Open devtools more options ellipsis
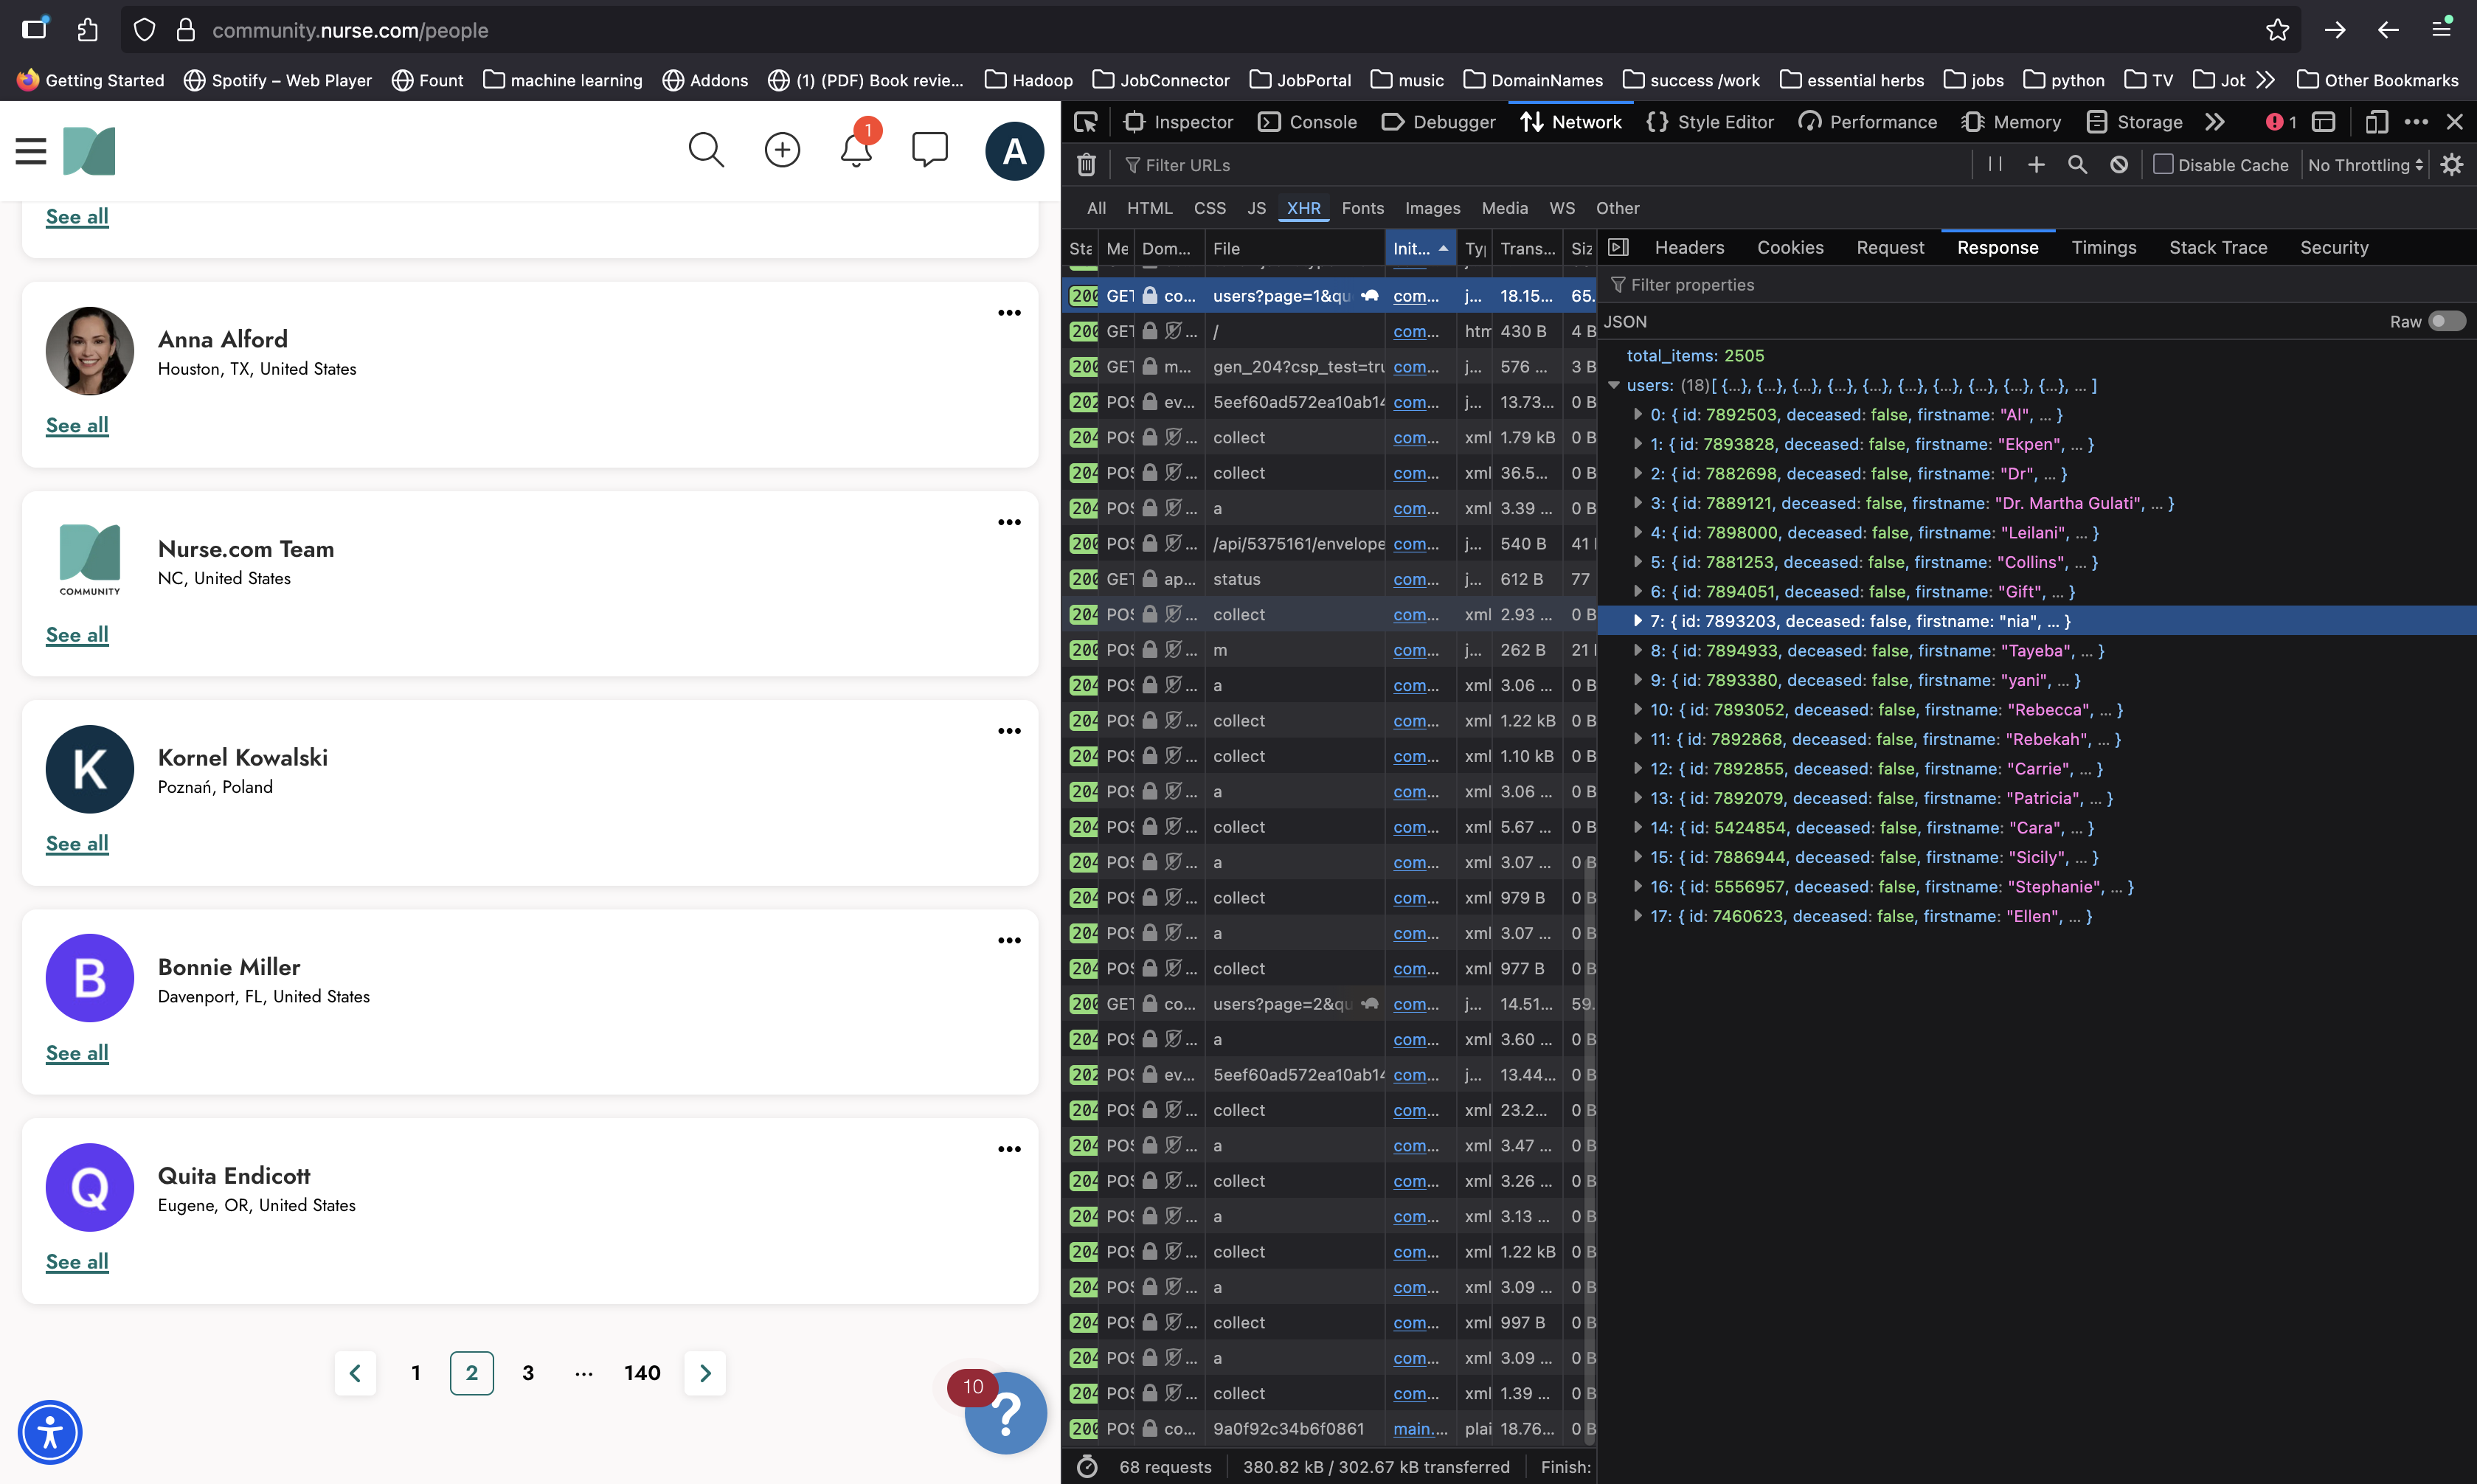This screenshot has width=2477, height=1484. [2416, 122]
